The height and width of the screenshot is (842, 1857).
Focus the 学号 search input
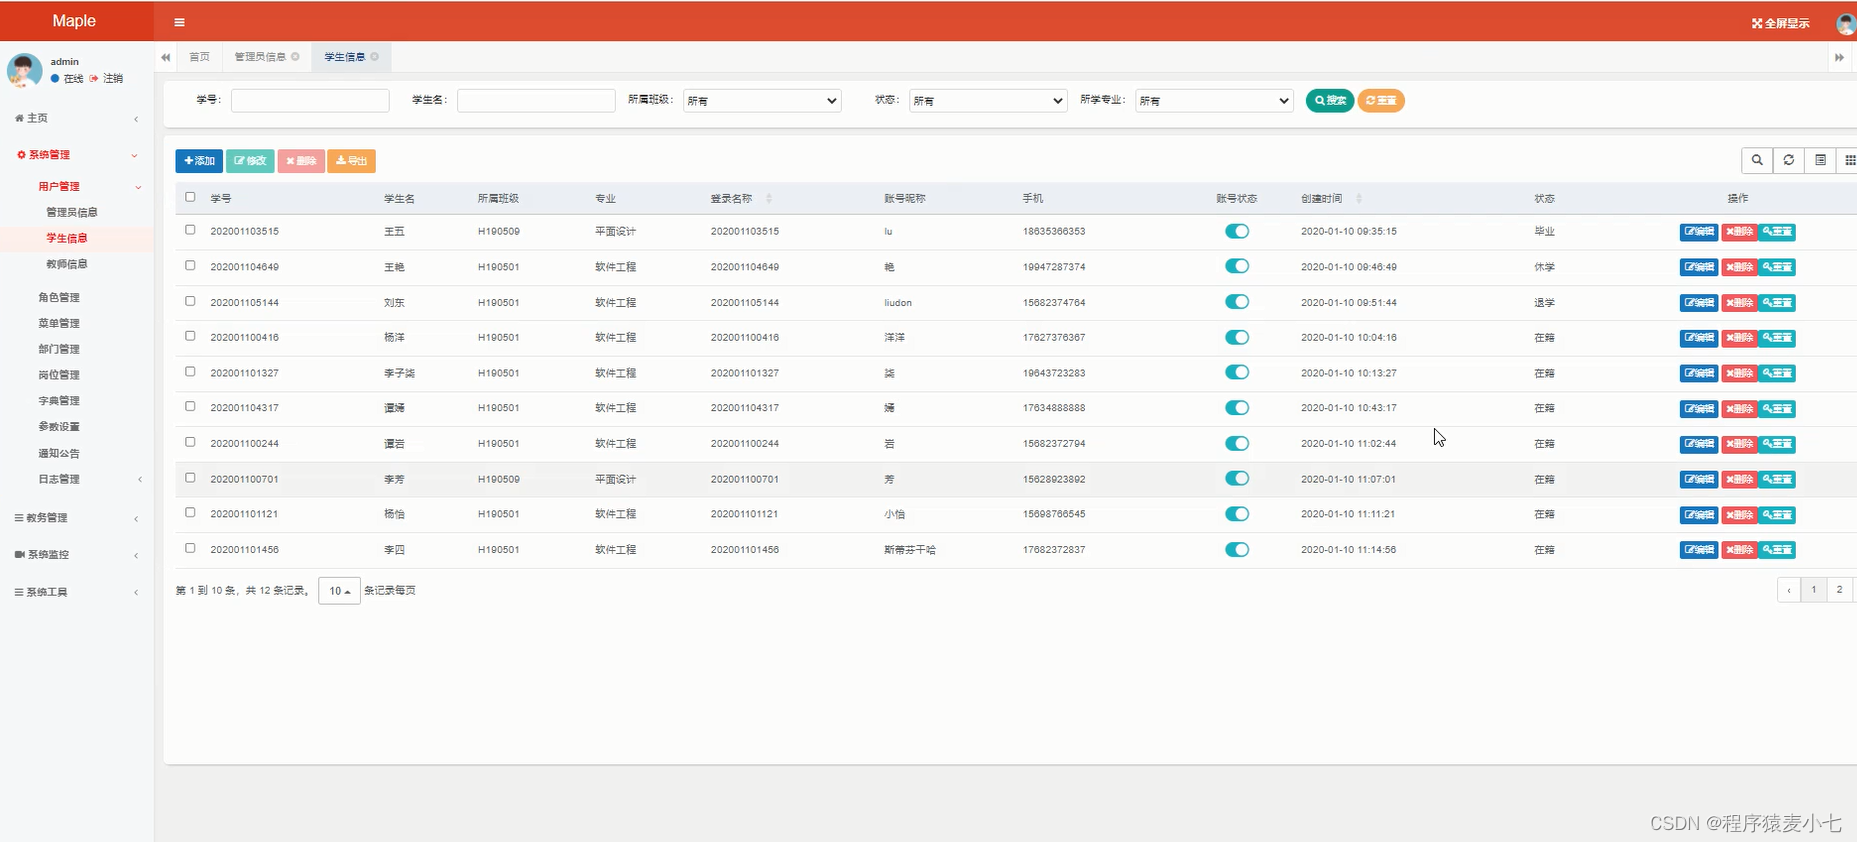[310, 101]
